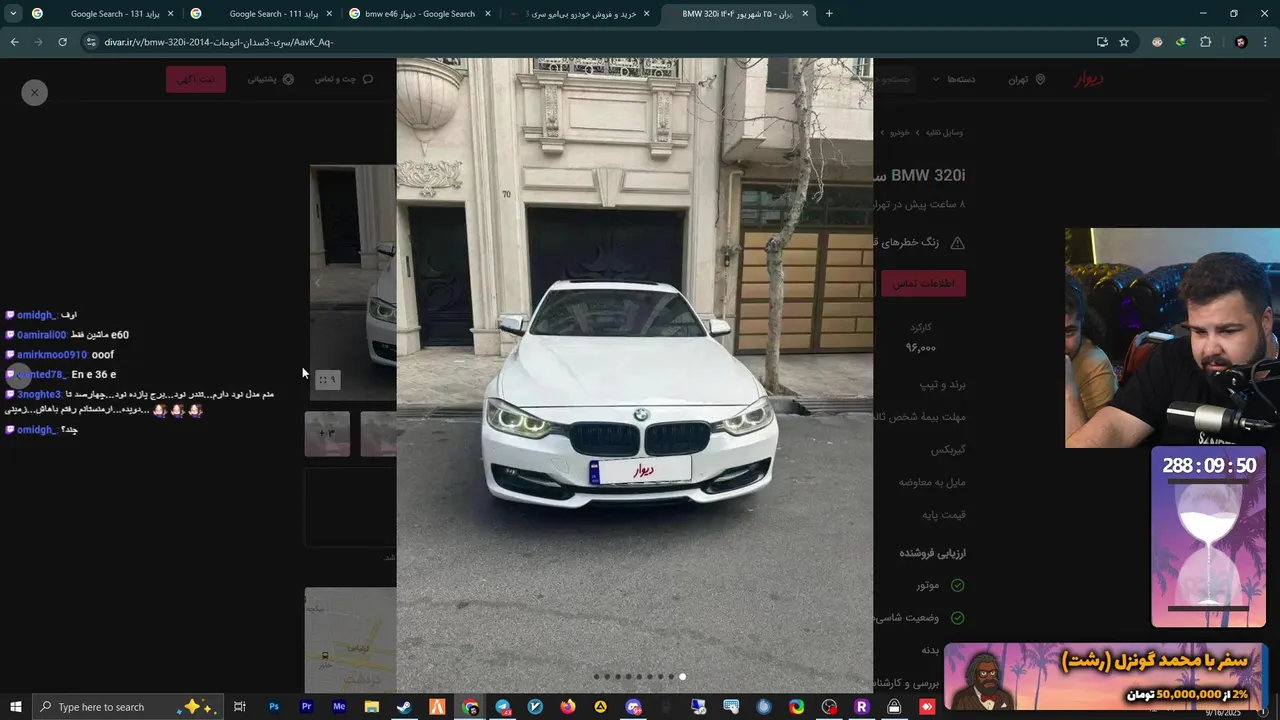Switch to the 'Google Search - پراید 111' tab

tap(263, 14)
